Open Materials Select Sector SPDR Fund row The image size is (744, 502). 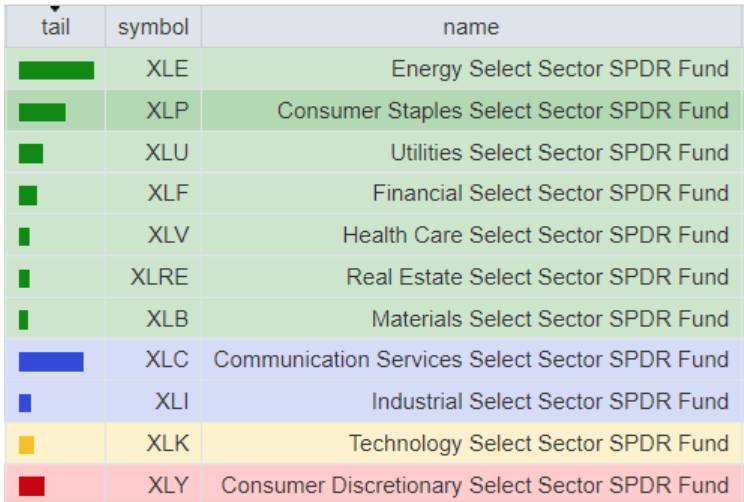point(550,319)
